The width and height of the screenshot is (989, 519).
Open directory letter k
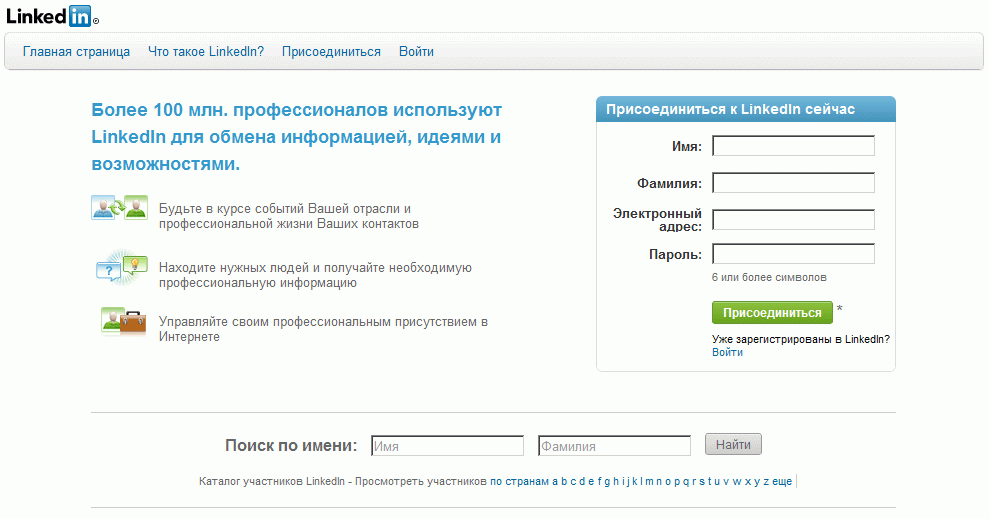[635, 482]
